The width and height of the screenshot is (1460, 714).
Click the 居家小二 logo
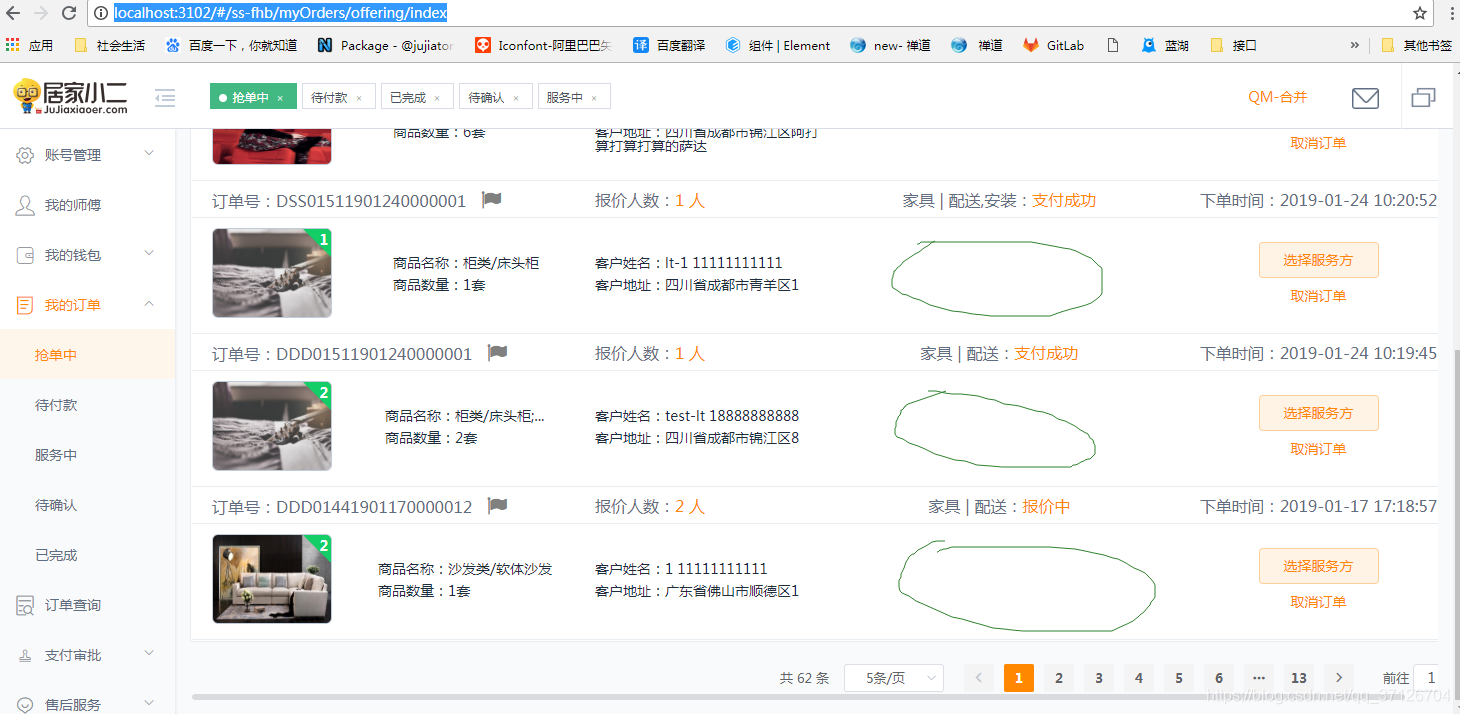pos(71,97)
